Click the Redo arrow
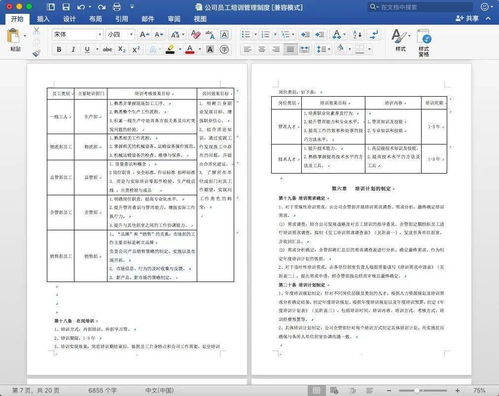499x396 pixels. coord(102,7)
